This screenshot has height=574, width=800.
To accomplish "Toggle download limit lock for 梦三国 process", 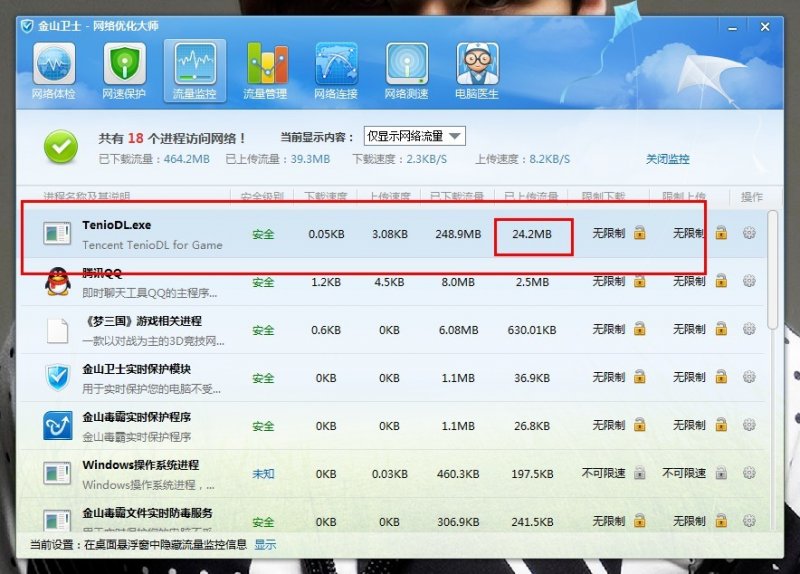I will [x=639, y=329].
